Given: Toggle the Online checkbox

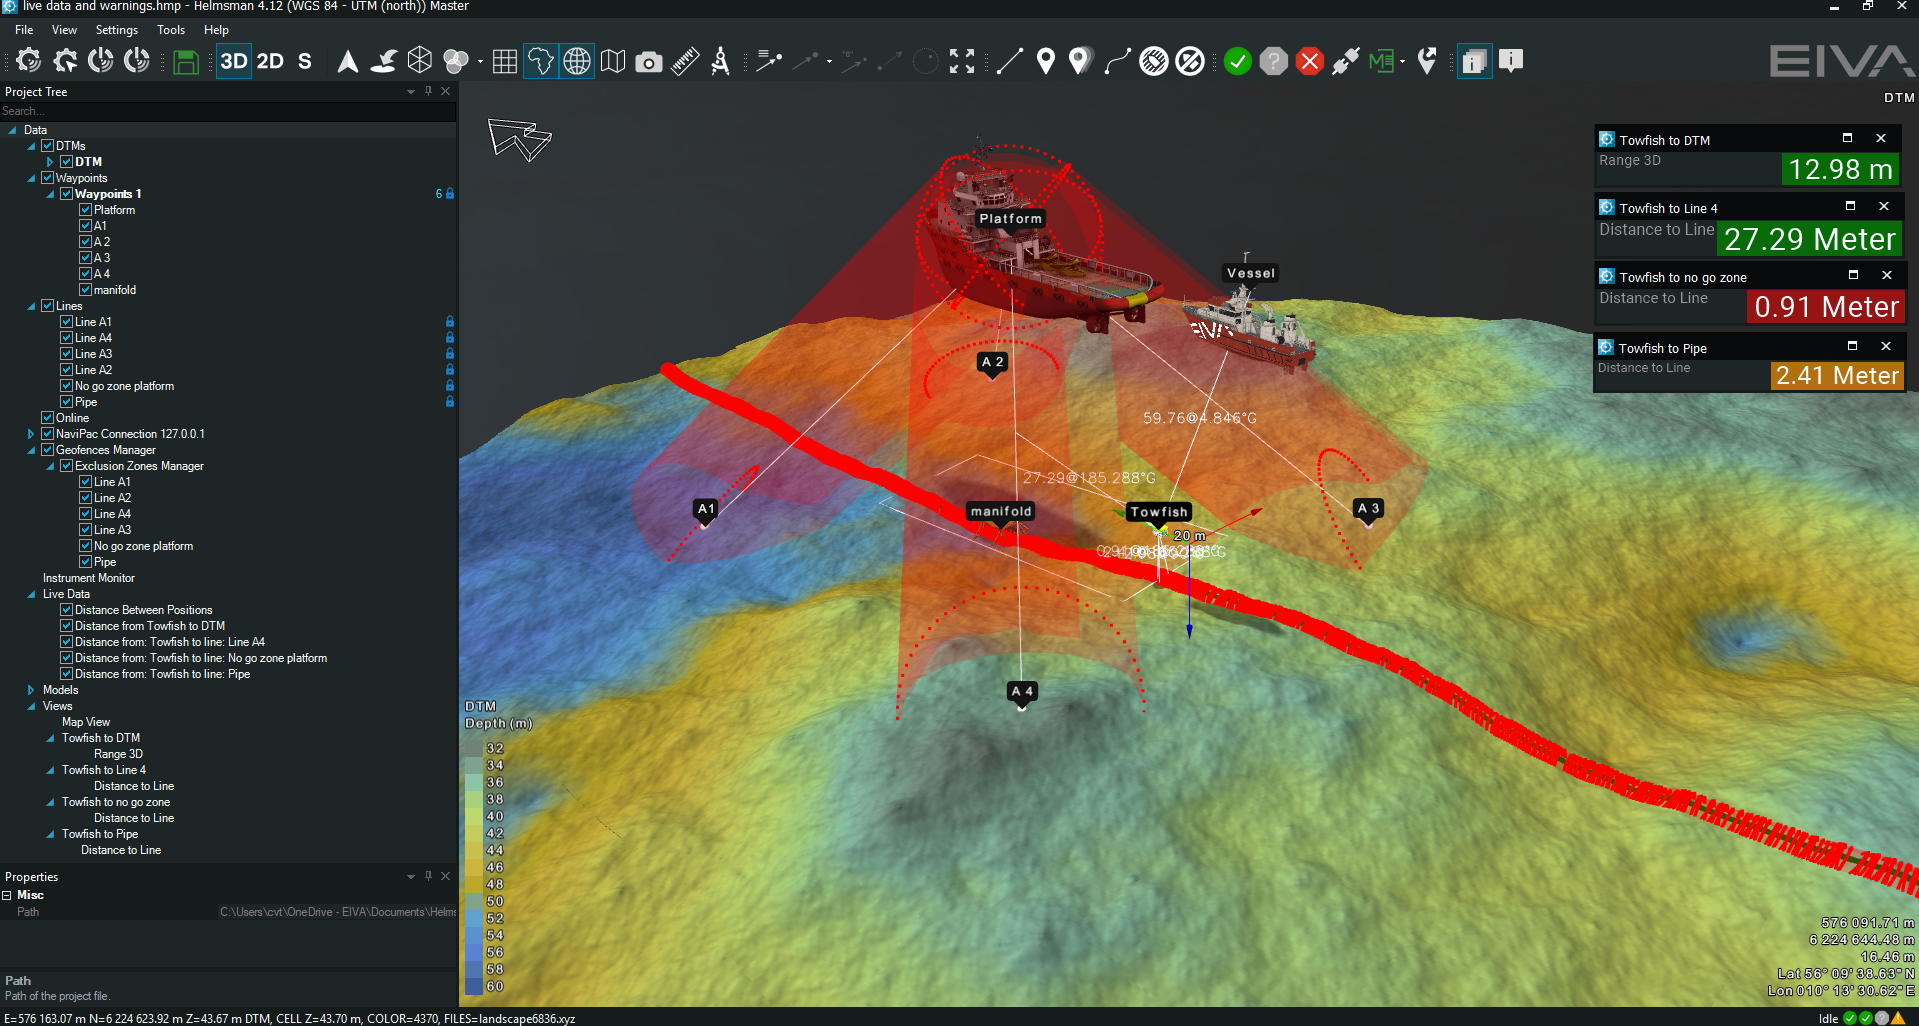Looking at the screenshot, I should [x=47, y=418].
